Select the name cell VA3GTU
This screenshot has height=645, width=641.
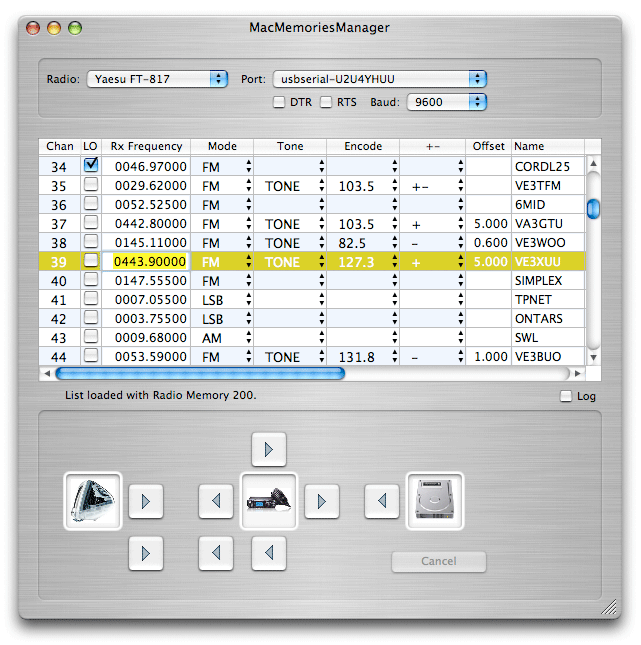click(548, 224)
